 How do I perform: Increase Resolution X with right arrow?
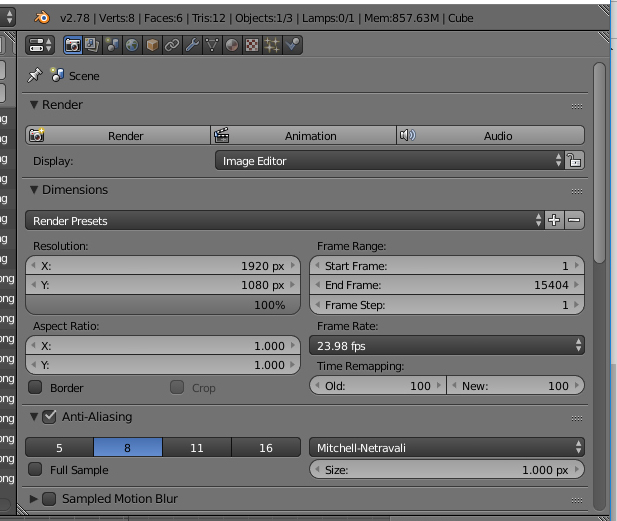293,266
